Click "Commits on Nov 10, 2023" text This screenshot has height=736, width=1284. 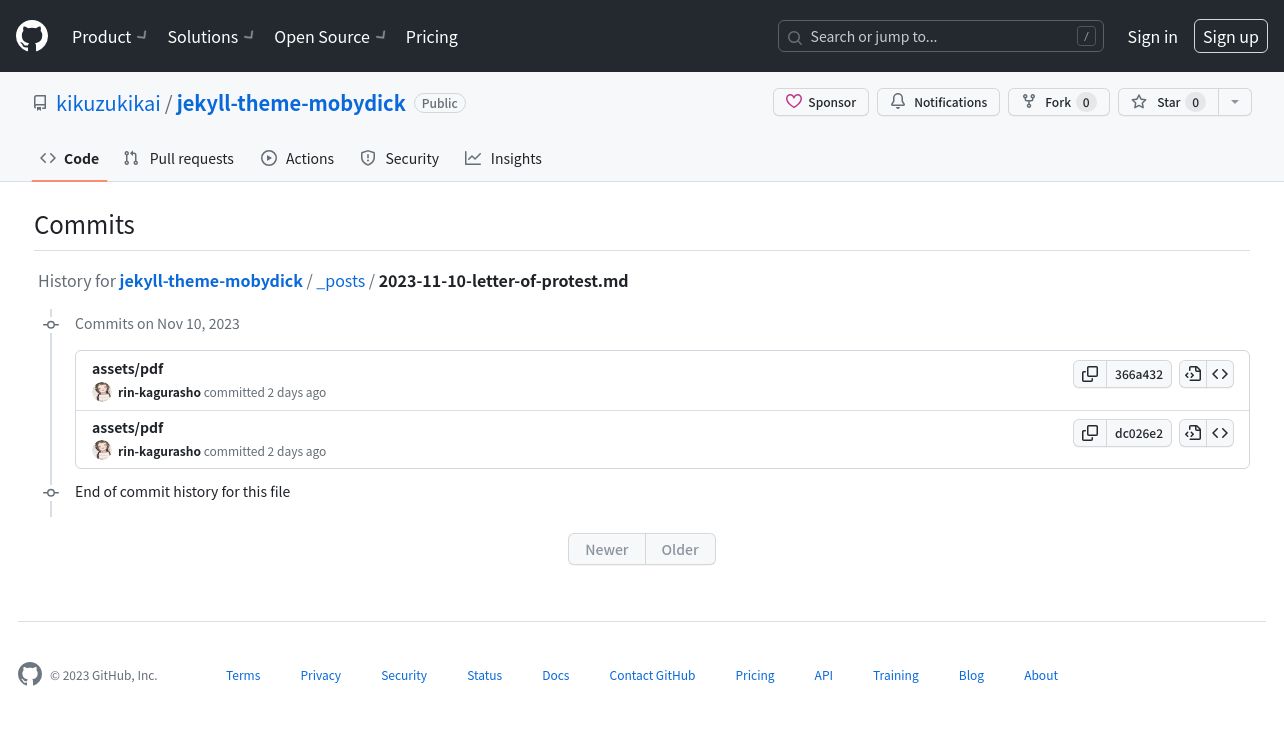(157, 323)
